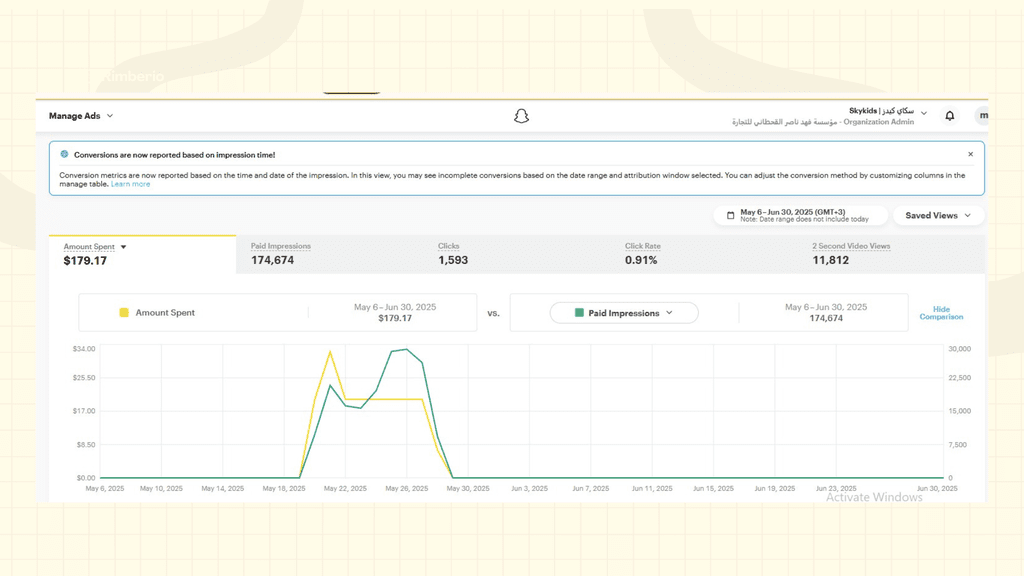Viewport: 1024px width, 576px height.
Task: Select the Clicks metric tab
Action: pos(453,254)
